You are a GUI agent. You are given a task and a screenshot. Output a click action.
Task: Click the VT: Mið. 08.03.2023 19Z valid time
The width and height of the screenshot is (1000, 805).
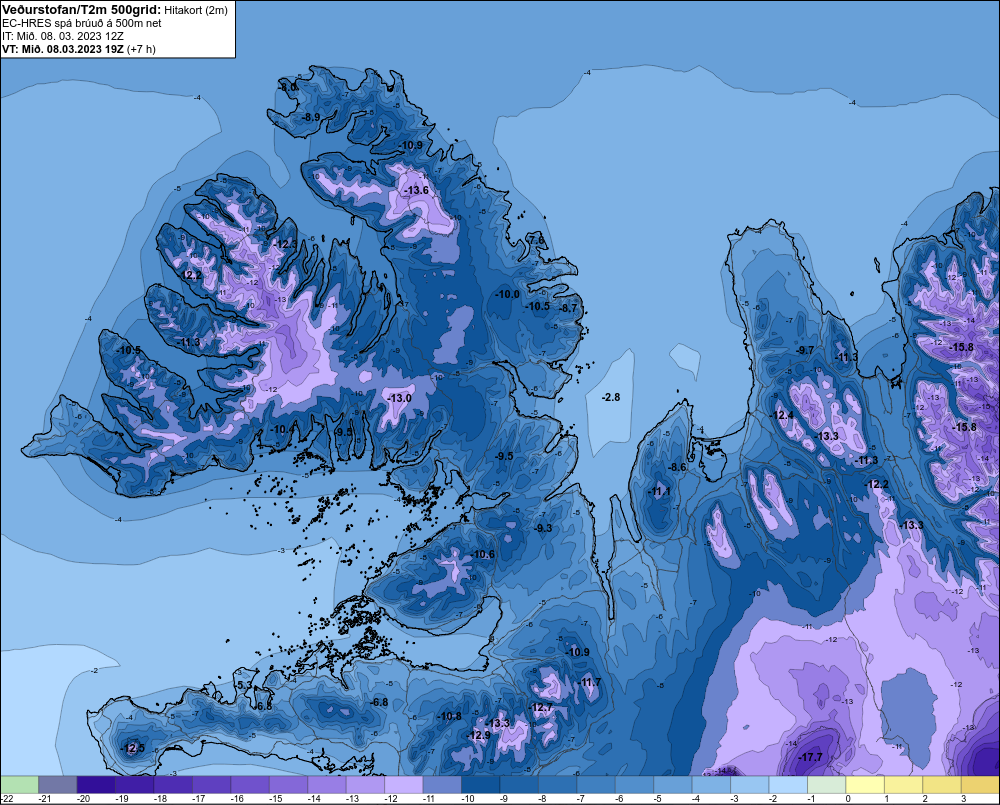tap(62, 49)
